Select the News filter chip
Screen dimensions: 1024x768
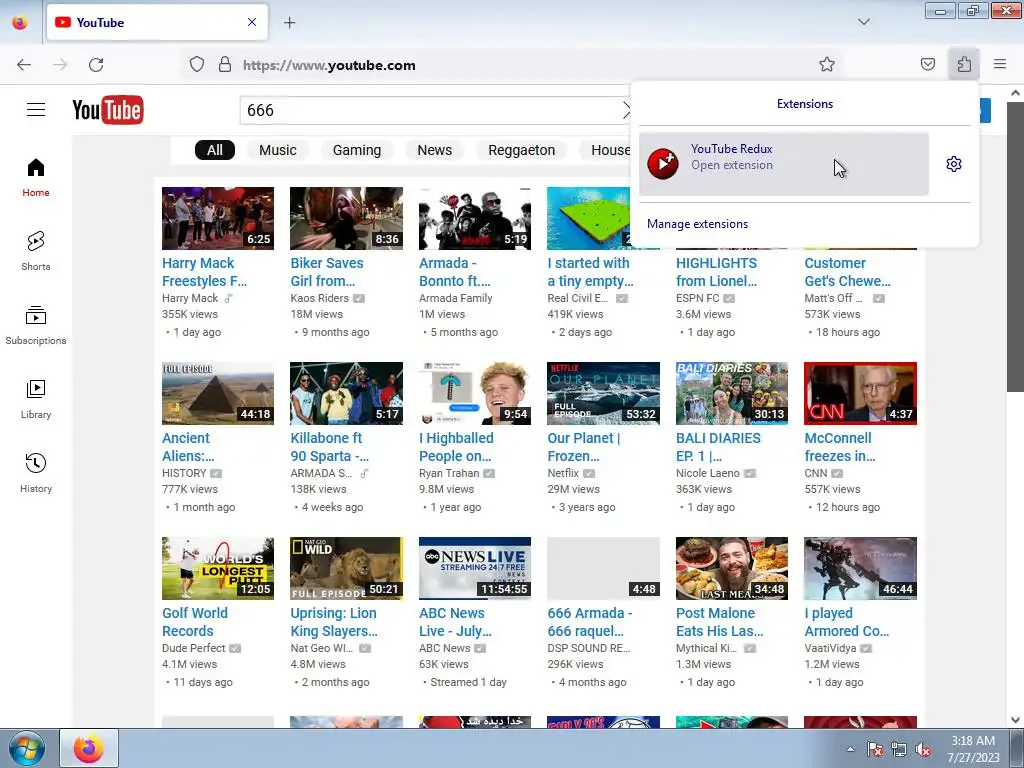tap(434, 150)
